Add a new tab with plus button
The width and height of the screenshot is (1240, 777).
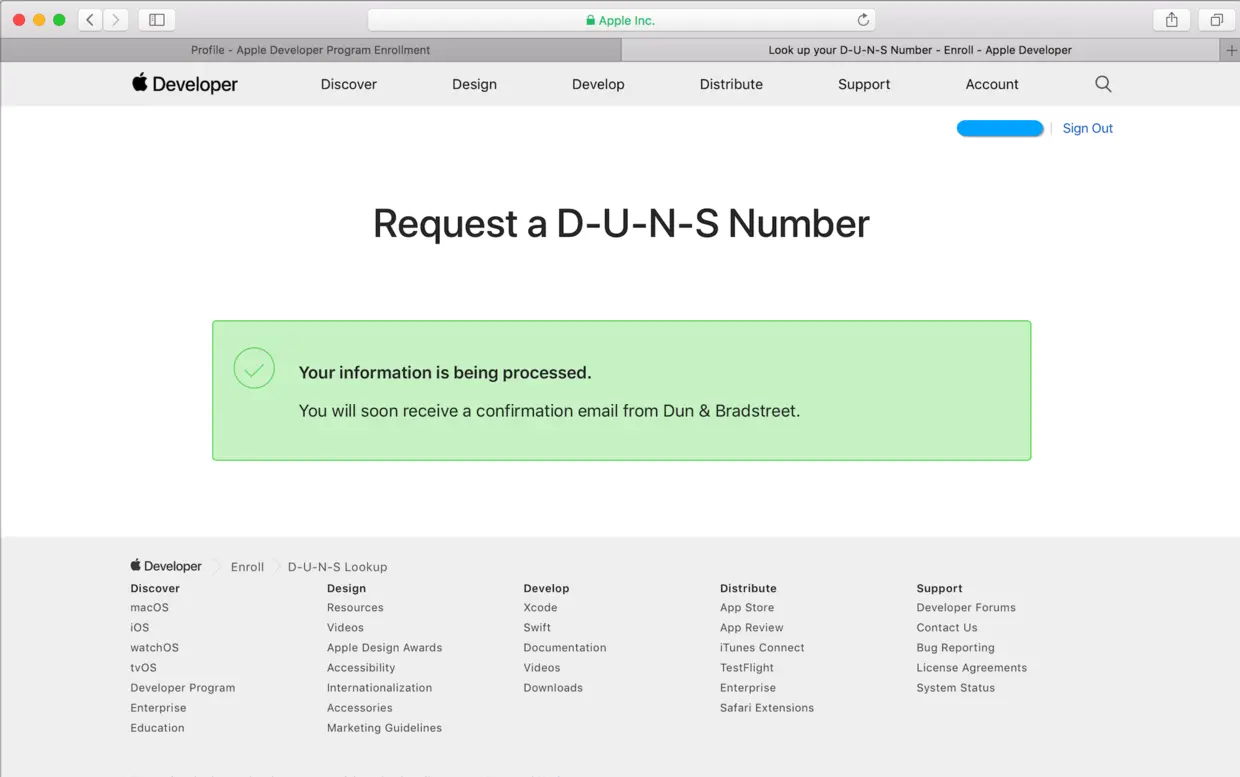point(1231,50)
